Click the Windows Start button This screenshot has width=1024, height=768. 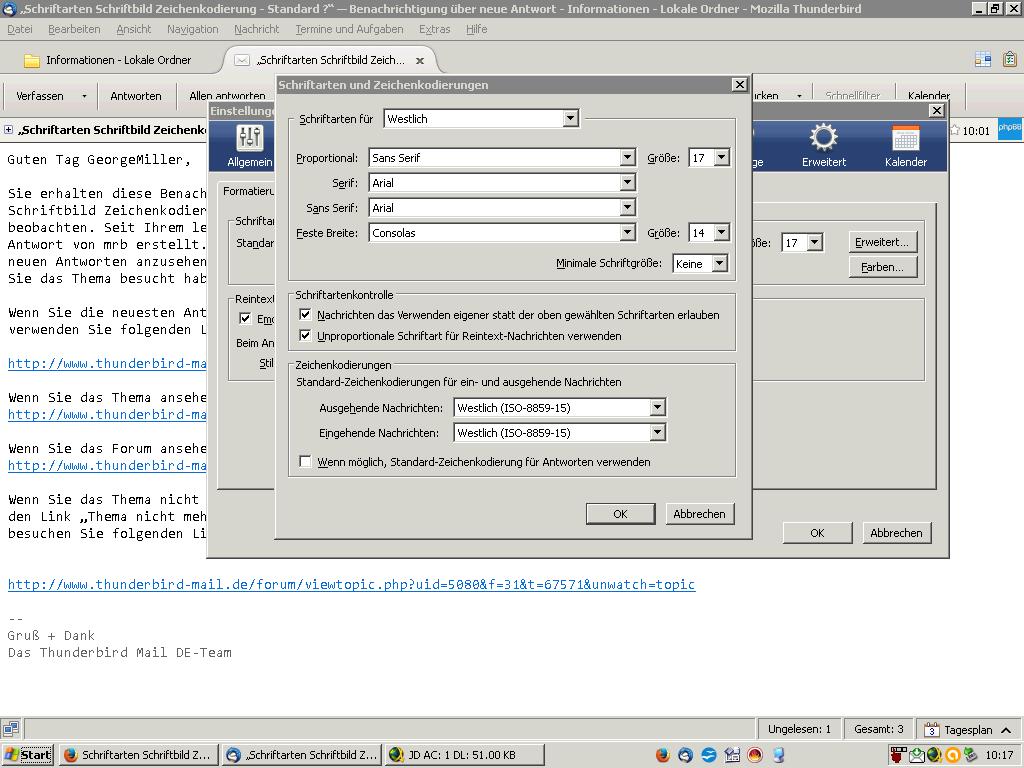(x=28, y=755)
